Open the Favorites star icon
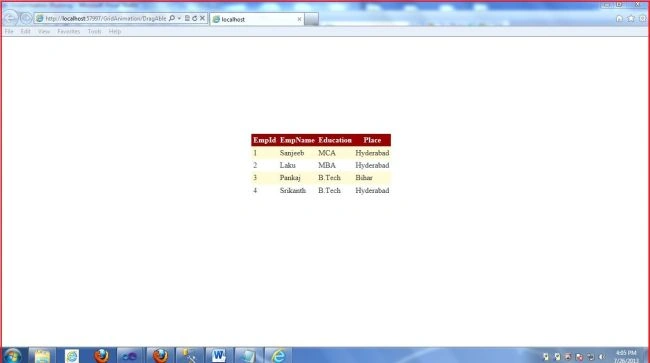Screen dimensions: 650x363 [631, 19]
